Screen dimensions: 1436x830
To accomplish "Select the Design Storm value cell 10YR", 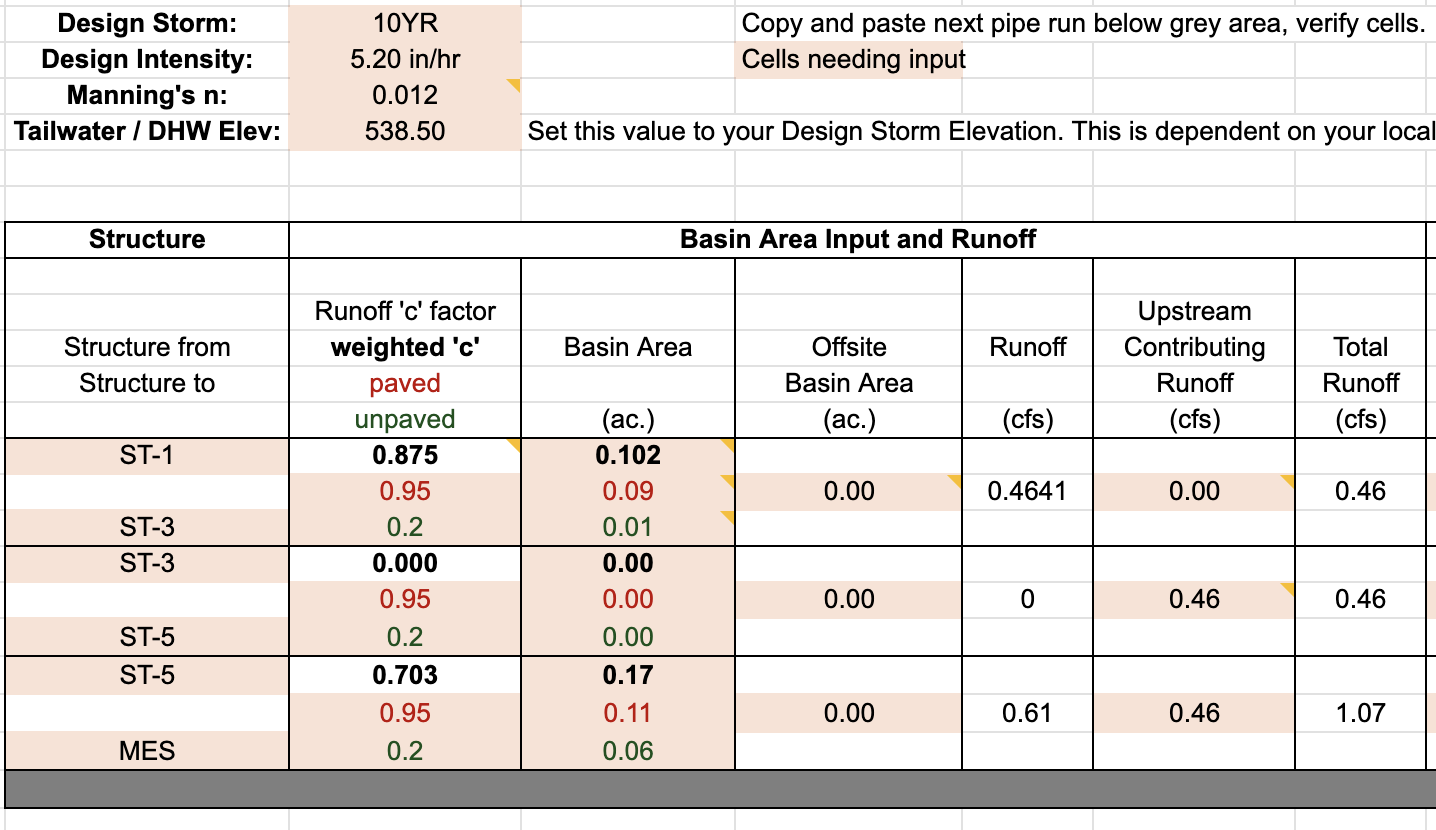I will tap(405, 23).
